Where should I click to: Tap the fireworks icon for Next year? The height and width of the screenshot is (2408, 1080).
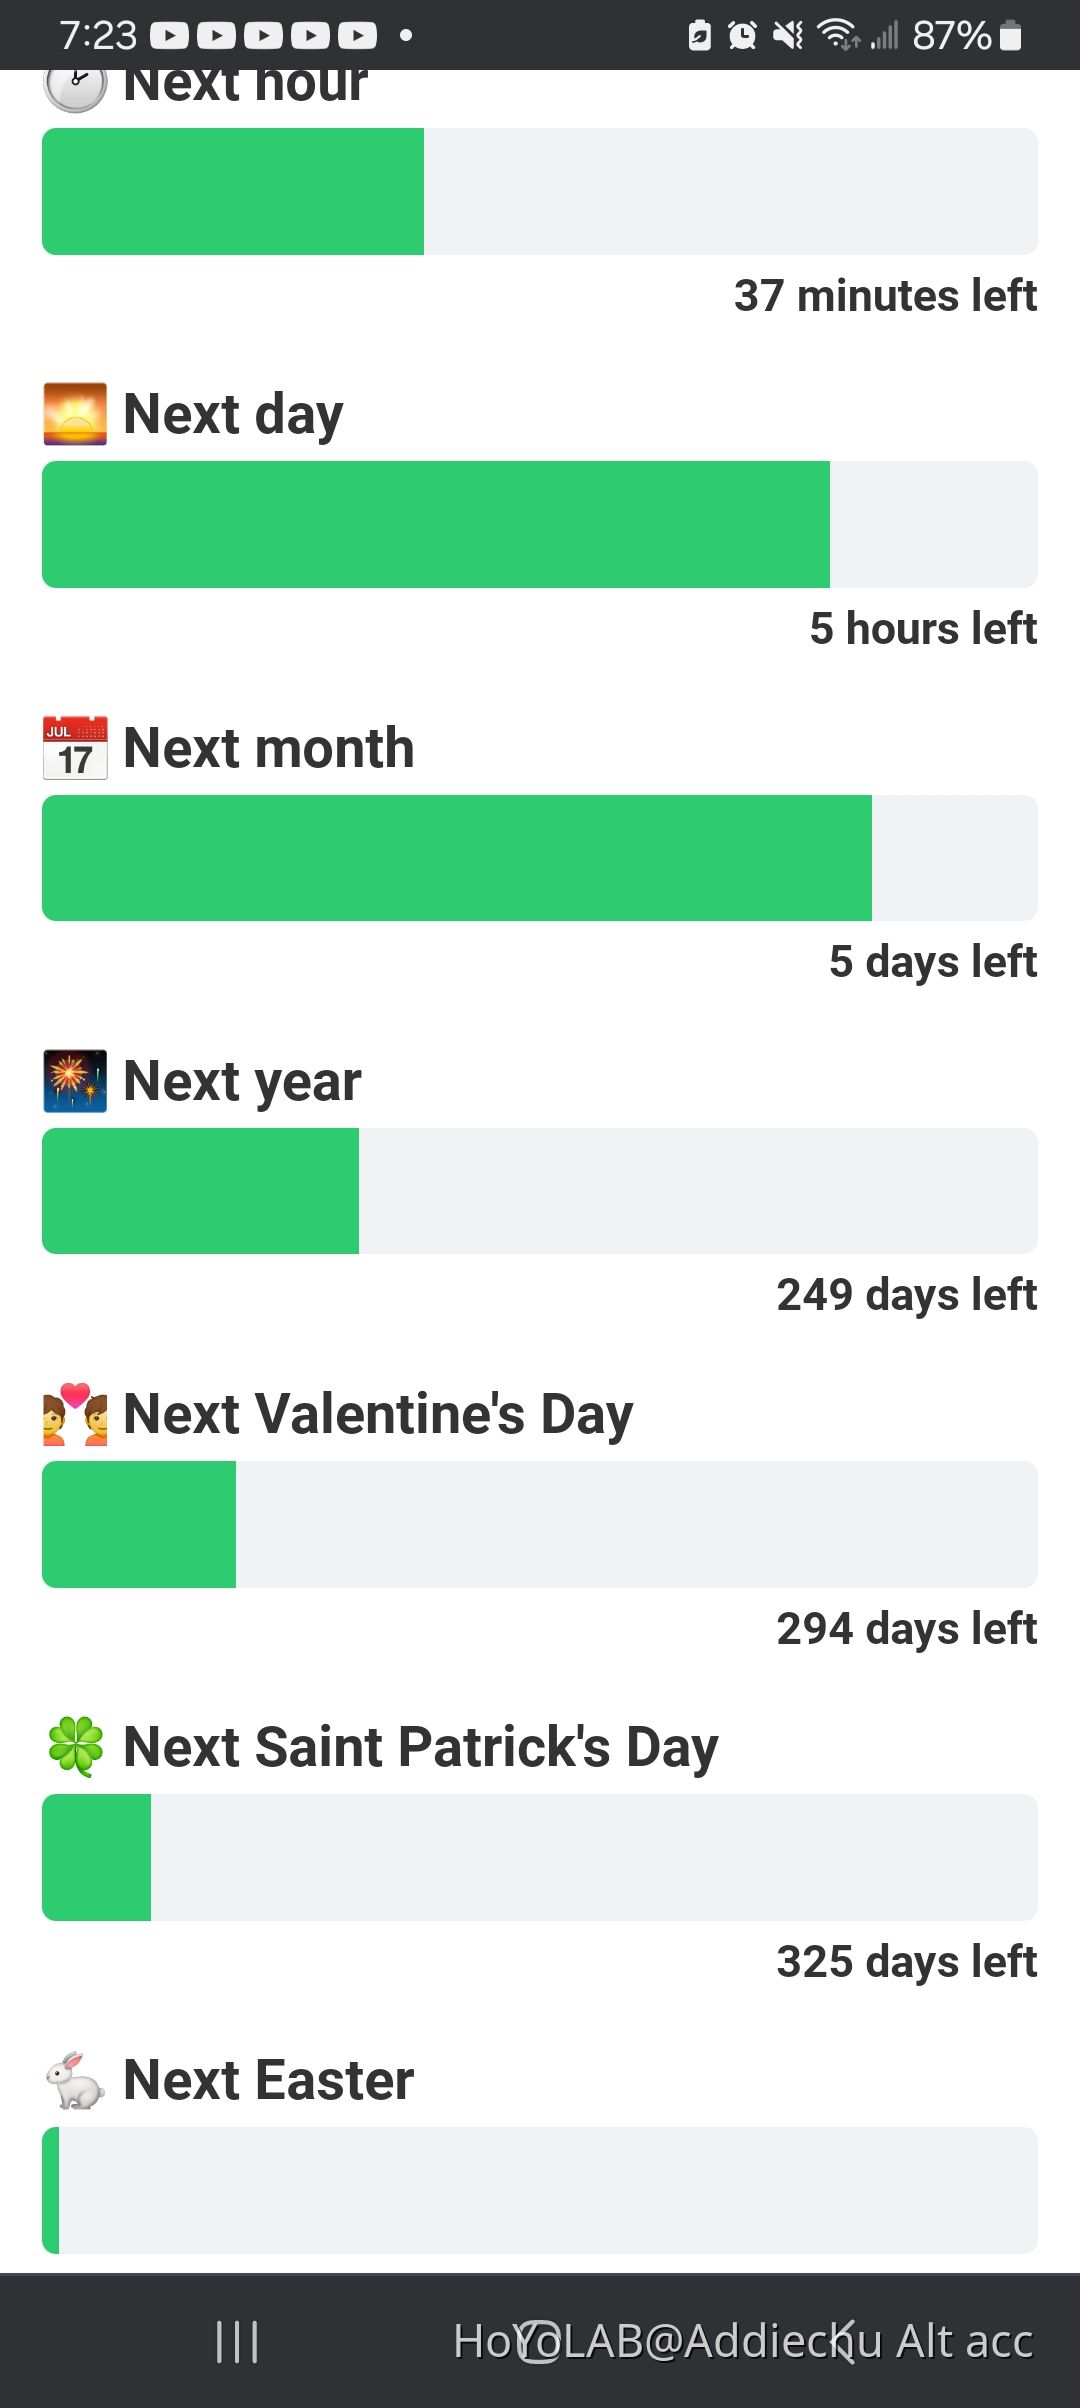pyautogui.click(x=75, y=1081)
